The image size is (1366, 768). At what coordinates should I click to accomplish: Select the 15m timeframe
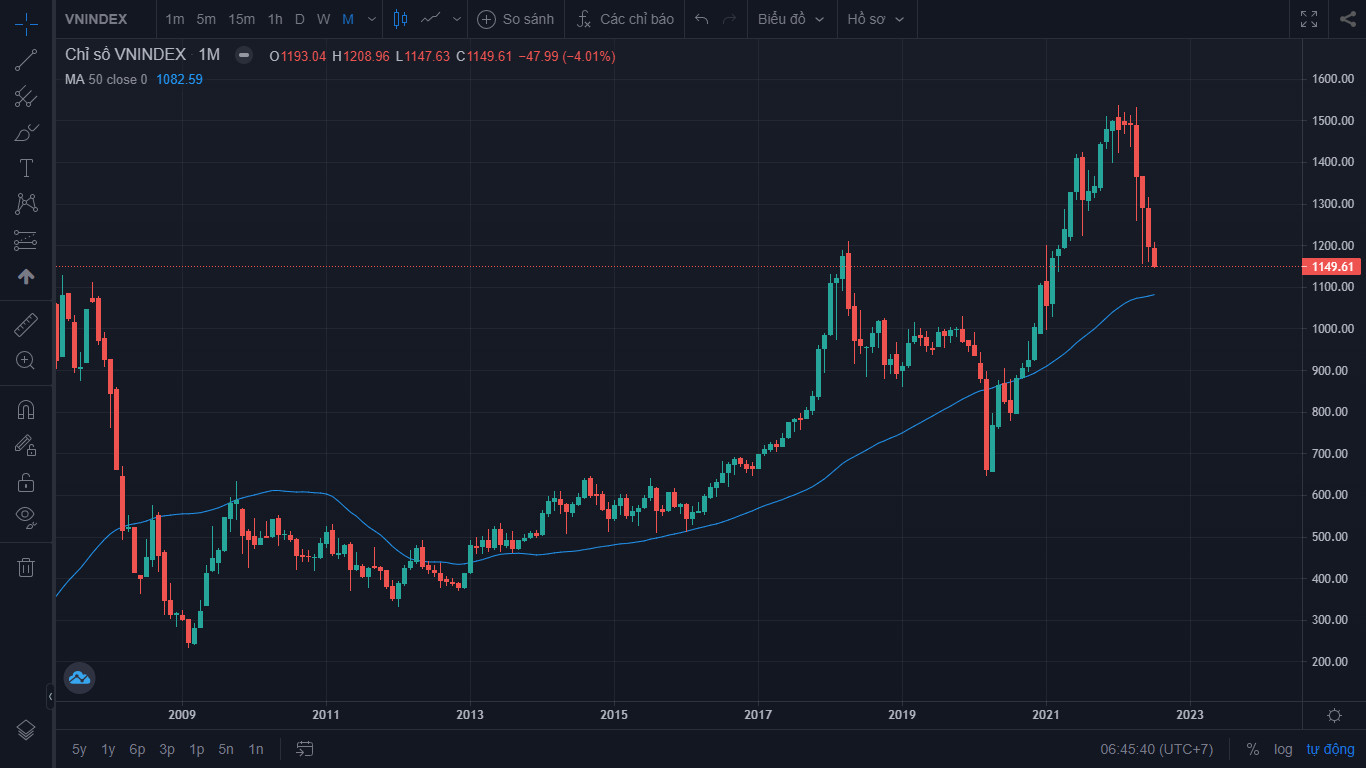241,19
